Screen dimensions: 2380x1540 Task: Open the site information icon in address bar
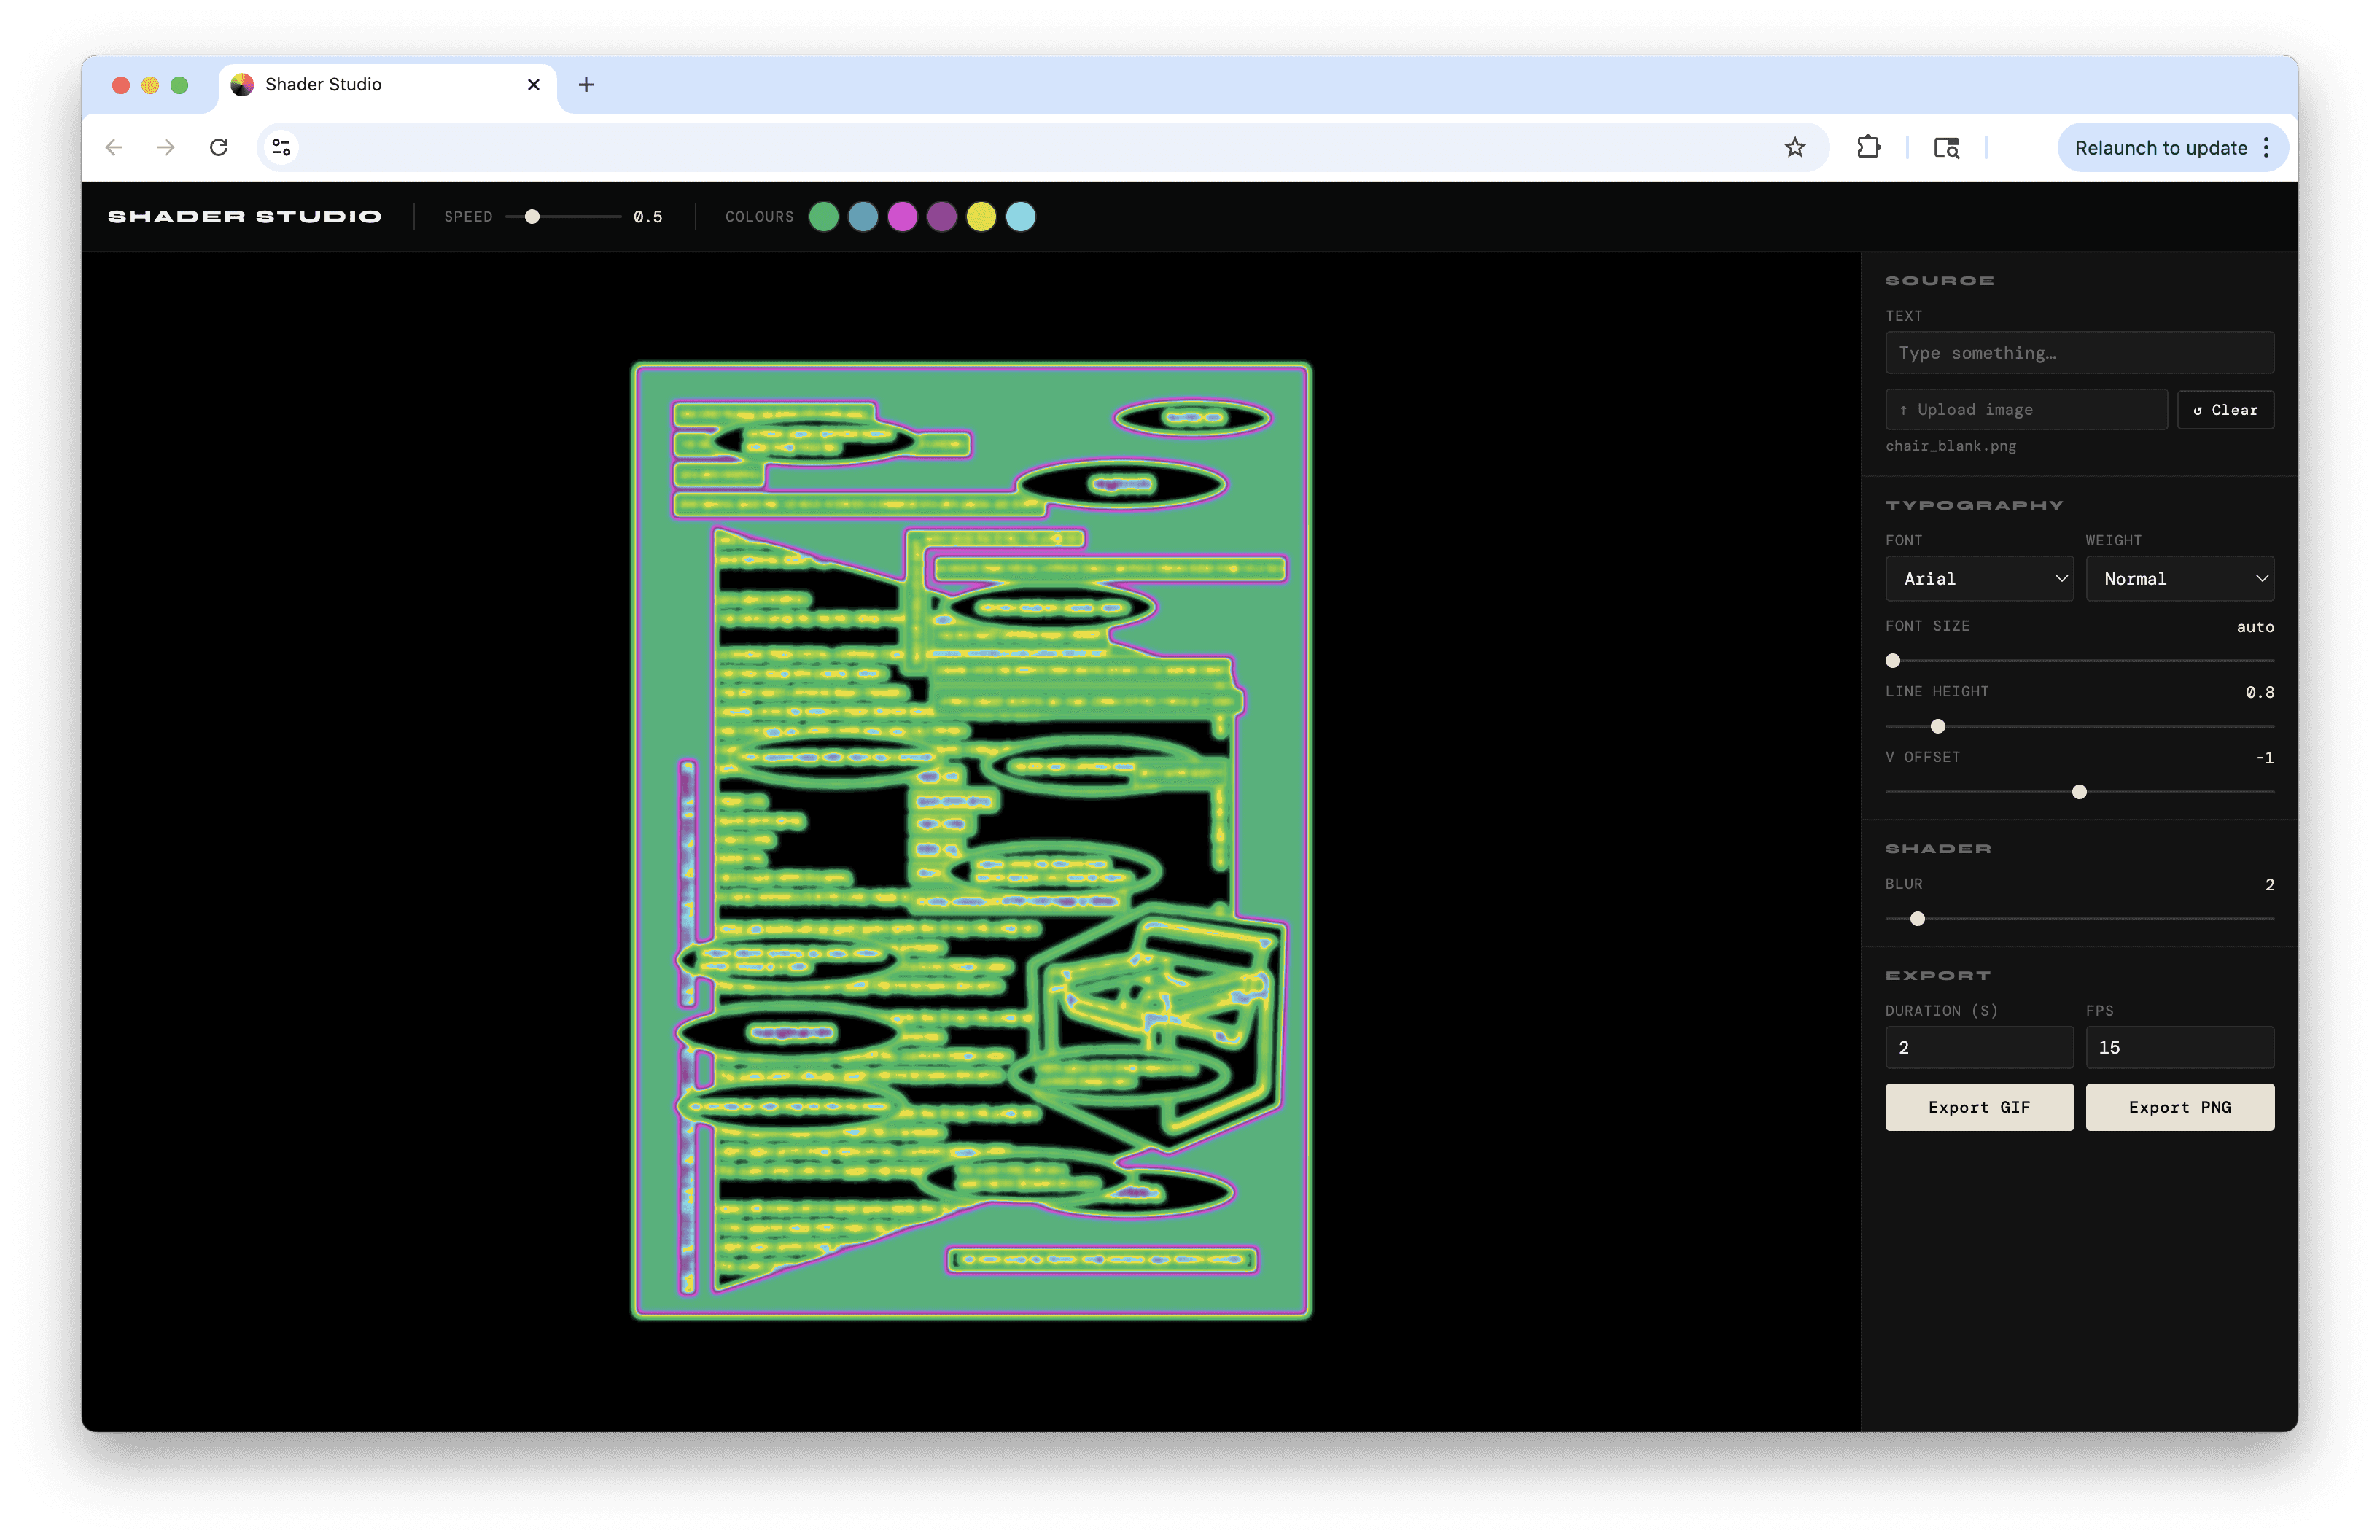pyautogui.click(x=282, y=148)
